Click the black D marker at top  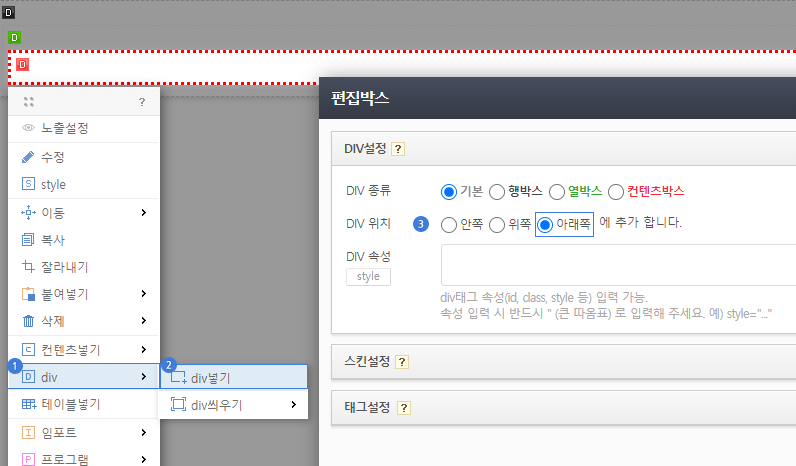coord(9,12)
